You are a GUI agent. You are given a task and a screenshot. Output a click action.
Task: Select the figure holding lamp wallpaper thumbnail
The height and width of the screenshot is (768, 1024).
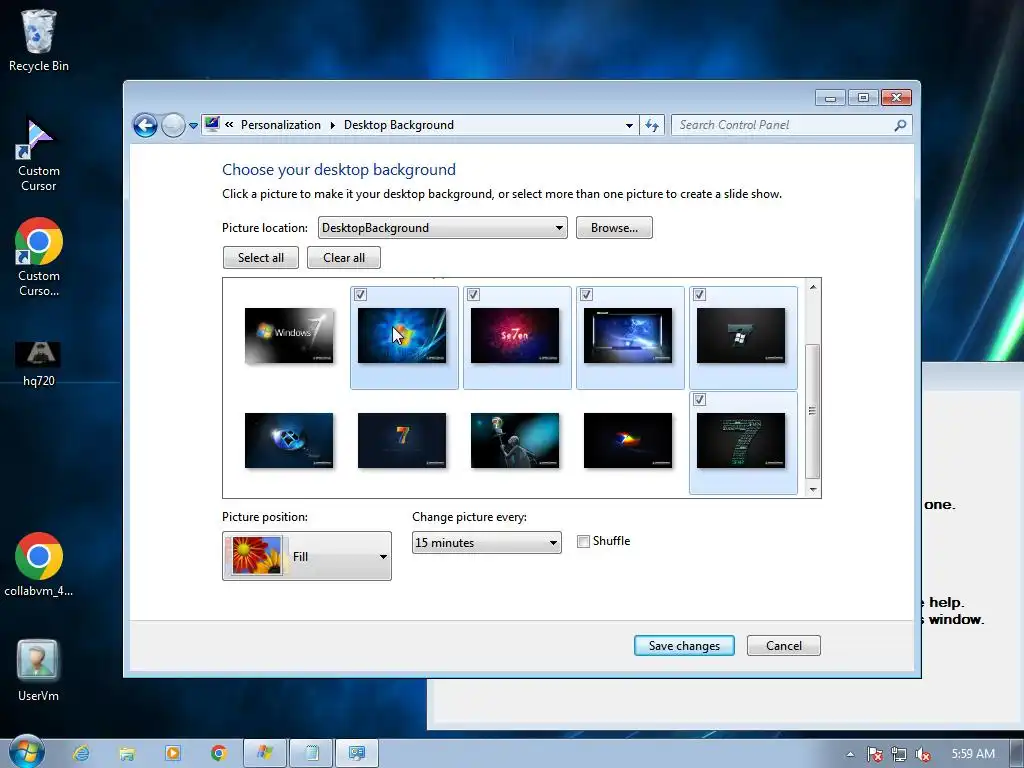point(515,440)
